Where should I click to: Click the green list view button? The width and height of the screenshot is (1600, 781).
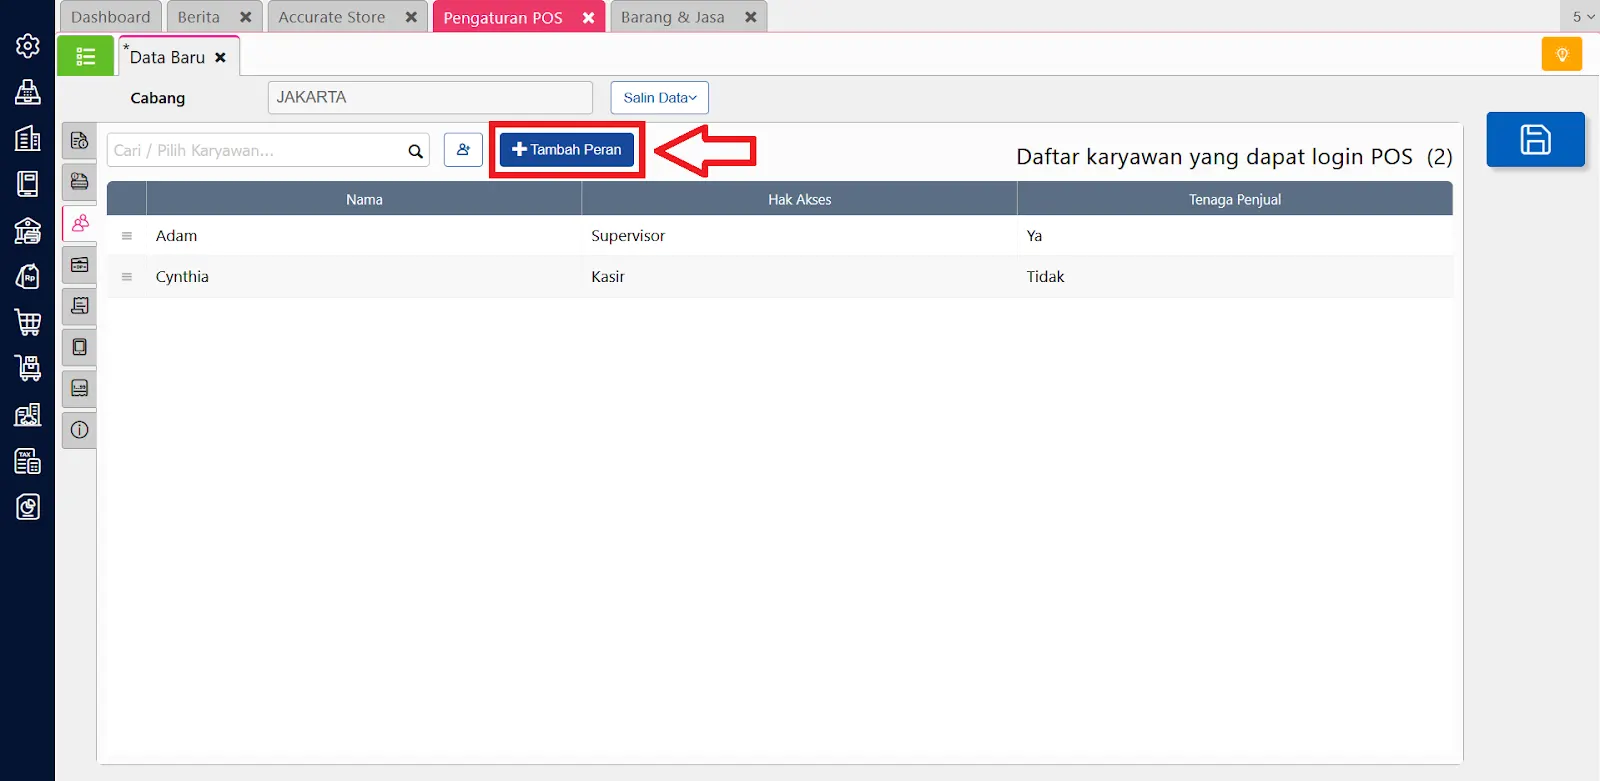click(85, 57)
